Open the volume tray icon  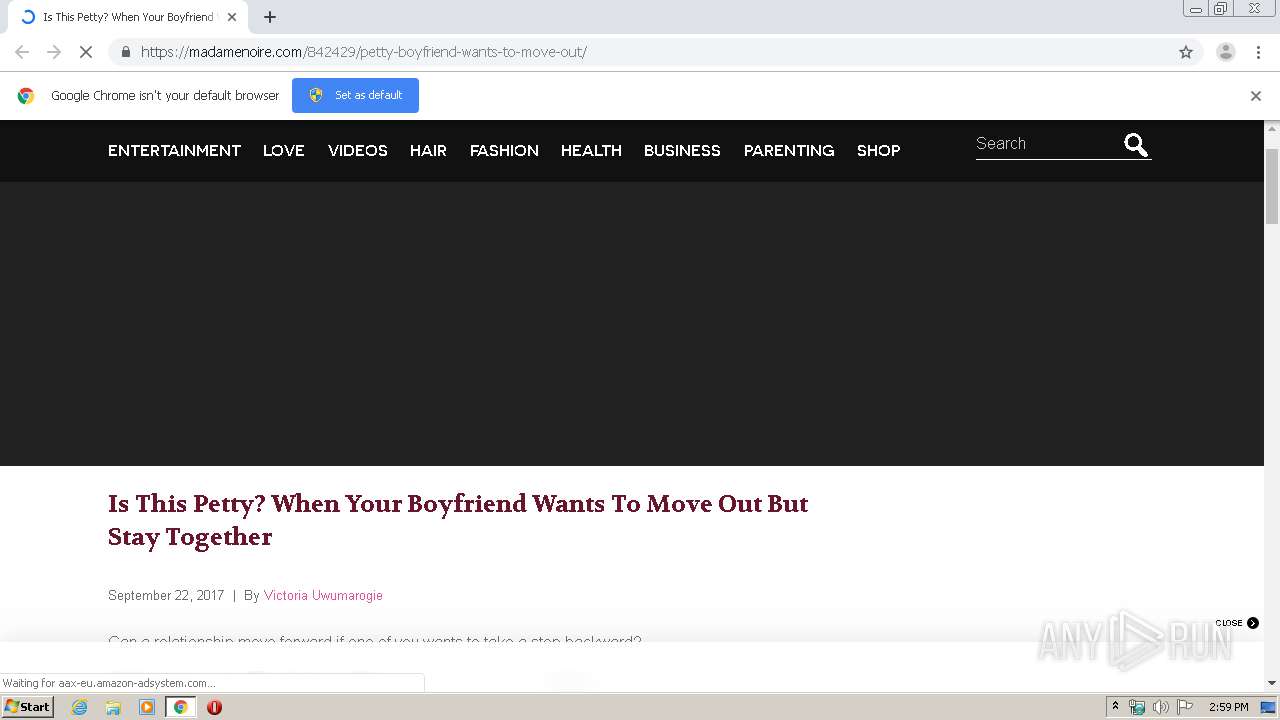(1160, 707)
